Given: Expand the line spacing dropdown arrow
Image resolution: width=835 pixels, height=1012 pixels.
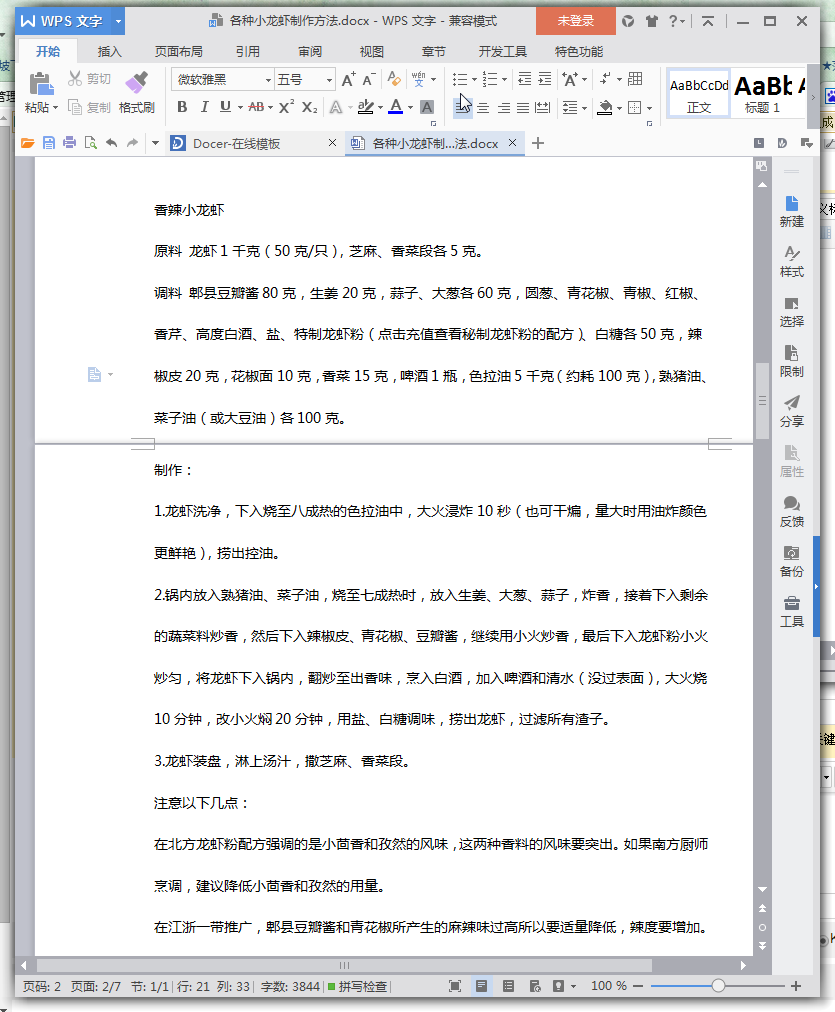Looking at the screenshot, I should (584, 108).
